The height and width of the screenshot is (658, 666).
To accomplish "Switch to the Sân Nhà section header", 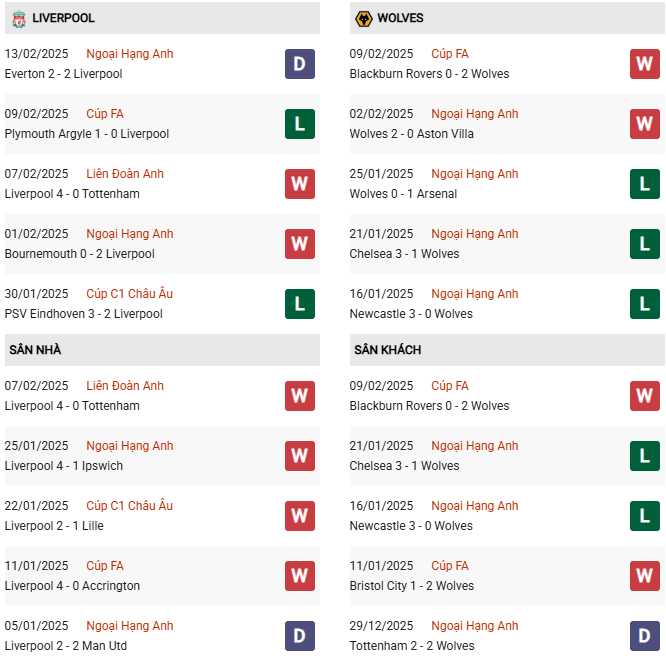I will [x=36, y=350].
